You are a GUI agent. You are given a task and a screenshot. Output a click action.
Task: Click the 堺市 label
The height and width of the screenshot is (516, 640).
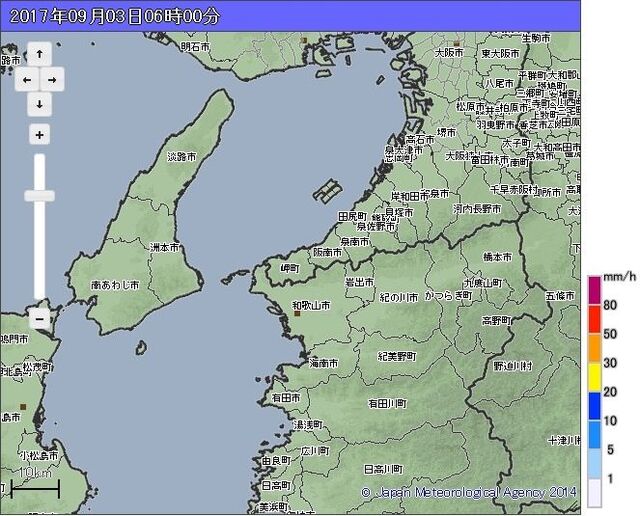click(x=446, y=133)
